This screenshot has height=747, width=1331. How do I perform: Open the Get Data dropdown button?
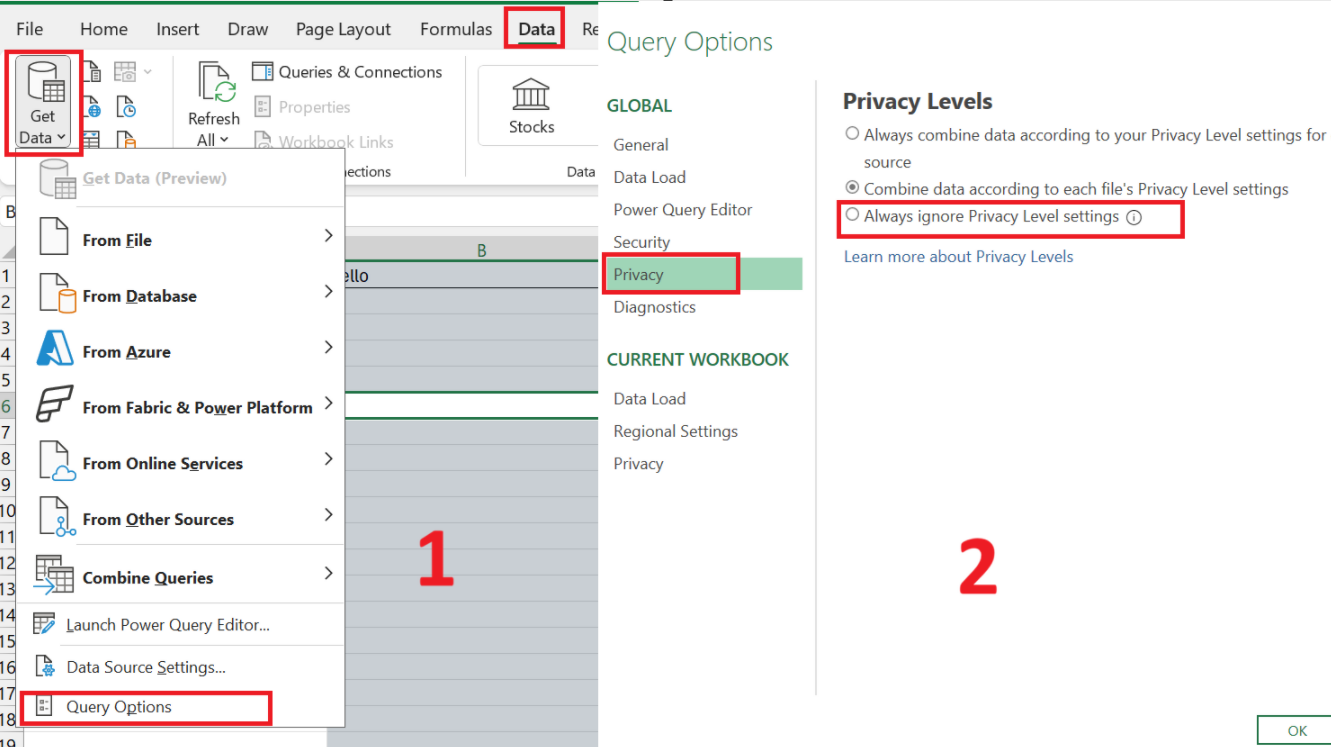[x=43, y=104]
